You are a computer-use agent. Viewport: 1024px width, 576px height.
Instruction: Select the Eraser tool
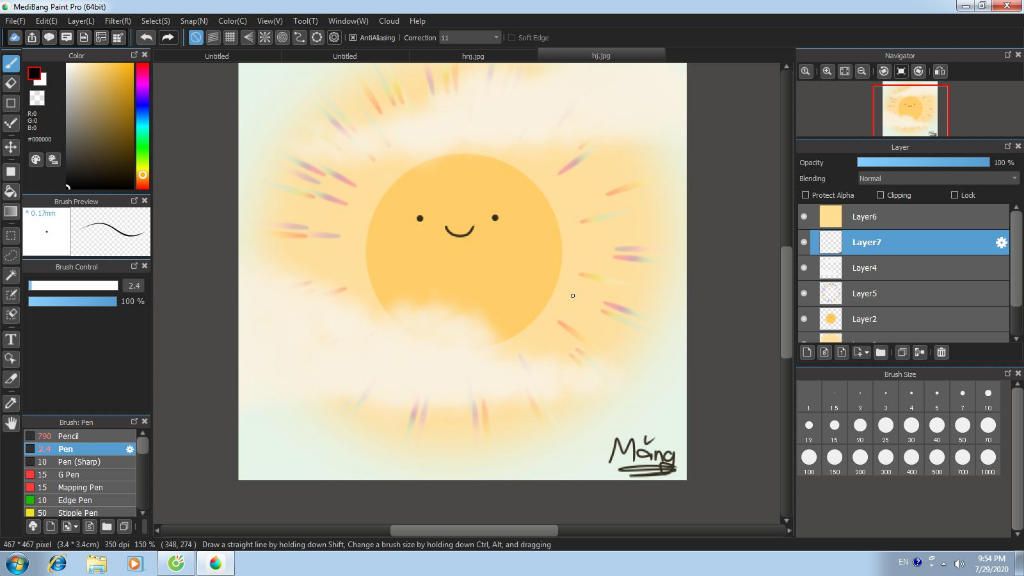[x=11, y=83]
